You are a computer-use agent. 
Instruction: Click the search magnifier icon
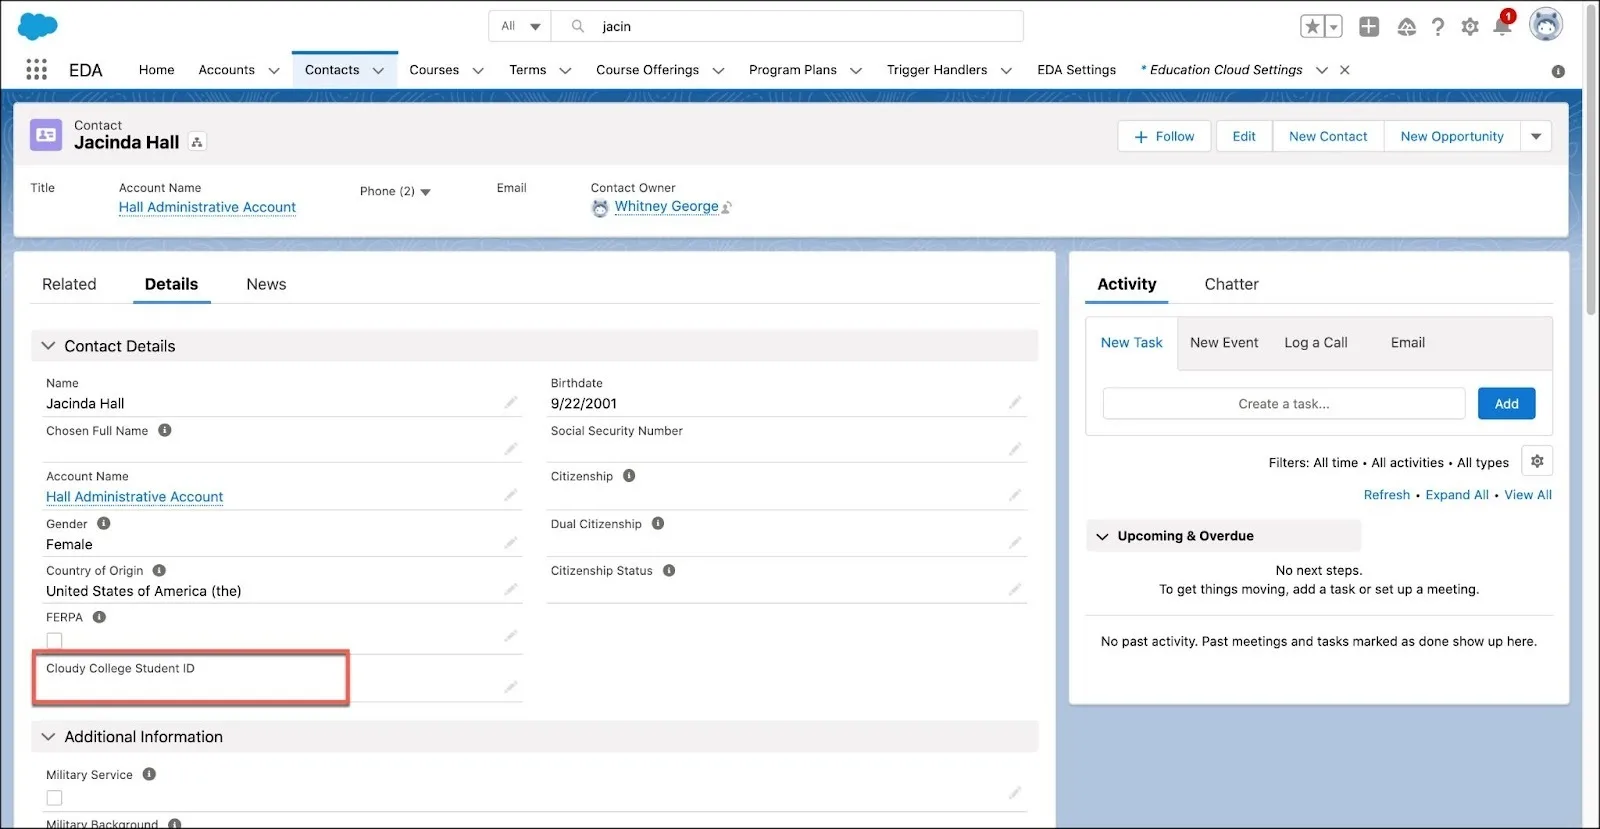pyautogui.click(x=578, y=26)
